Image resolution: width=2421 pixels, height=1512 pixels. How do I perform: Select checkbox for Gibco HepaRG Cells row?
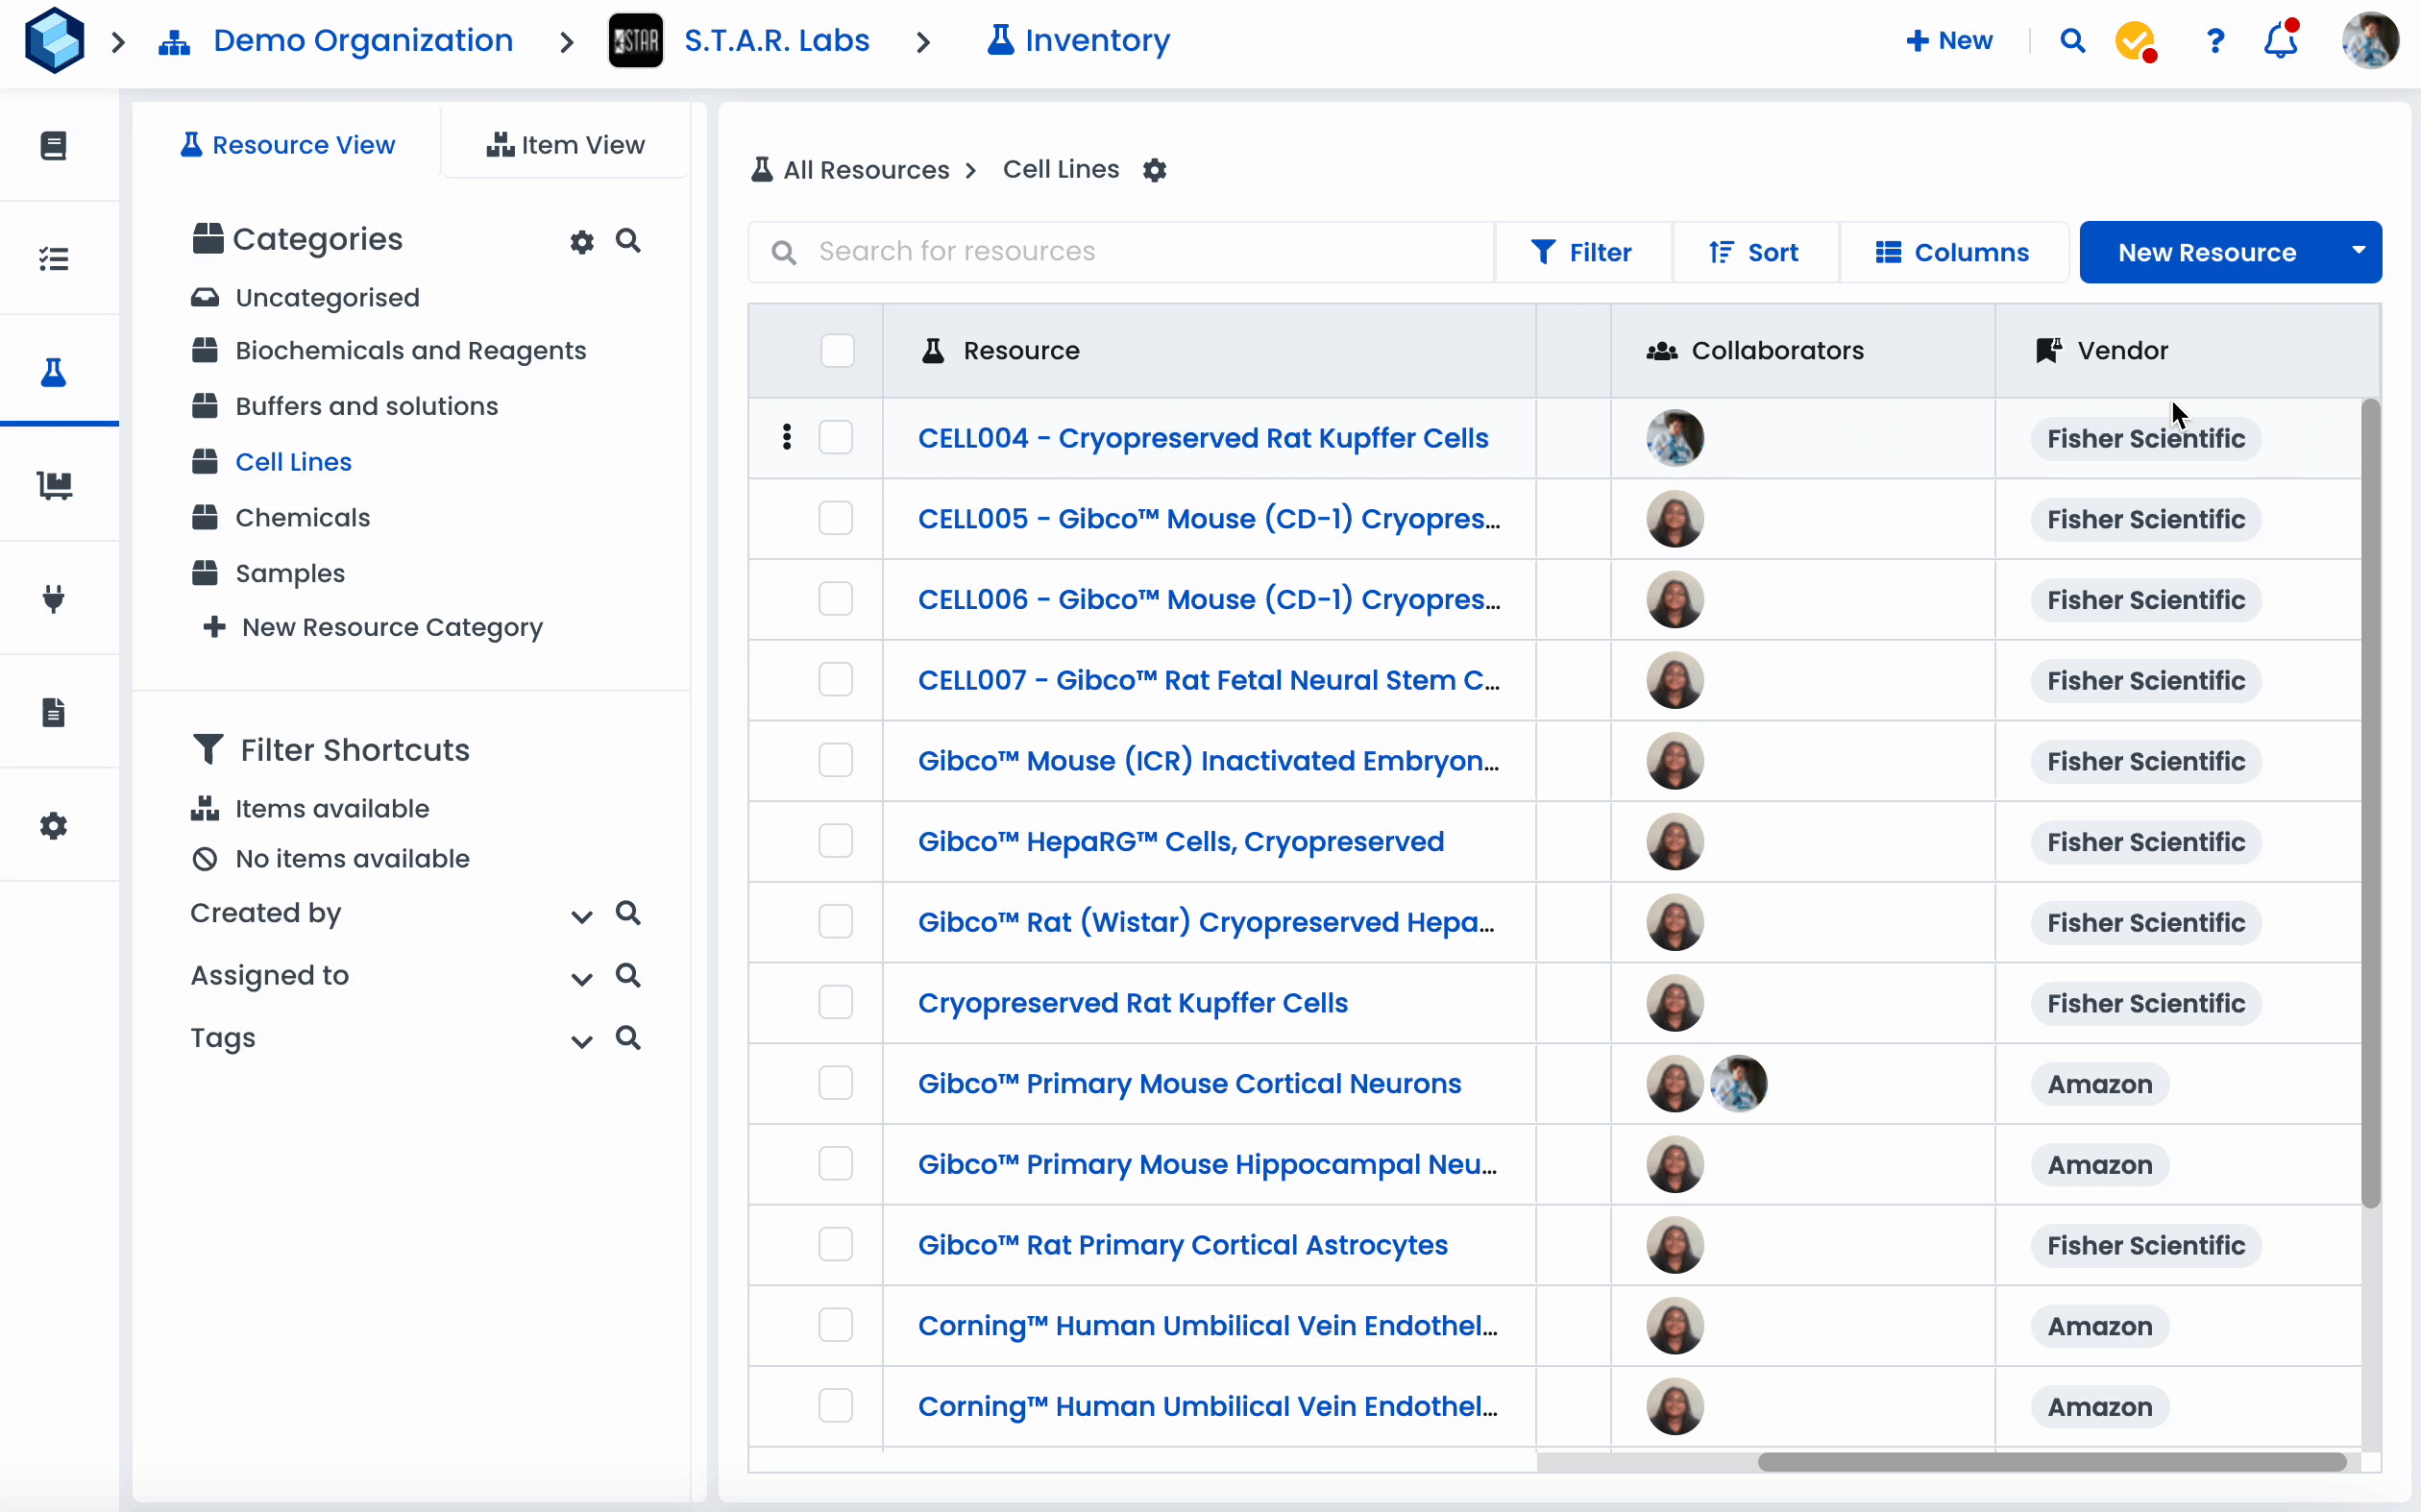tap(835, 841)
